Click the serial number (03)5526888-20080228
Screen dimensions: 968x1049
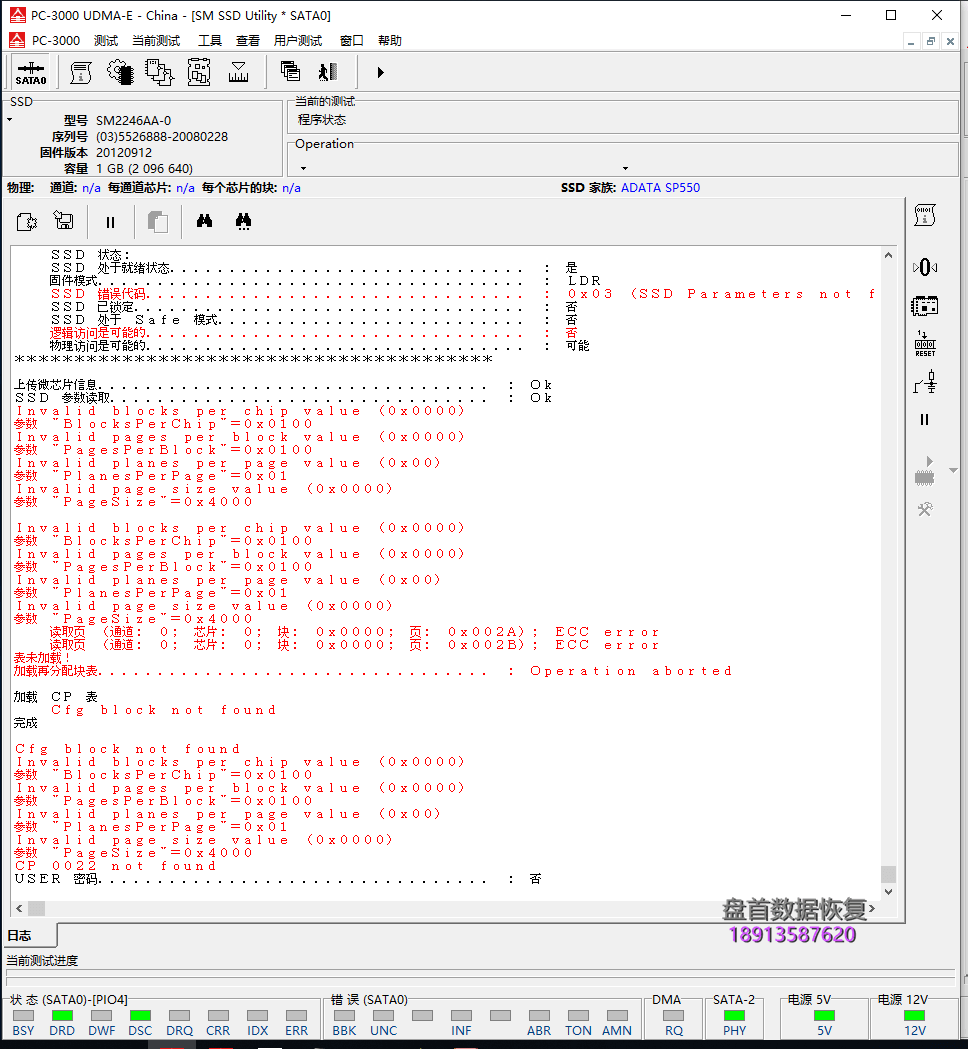(162, 136)
